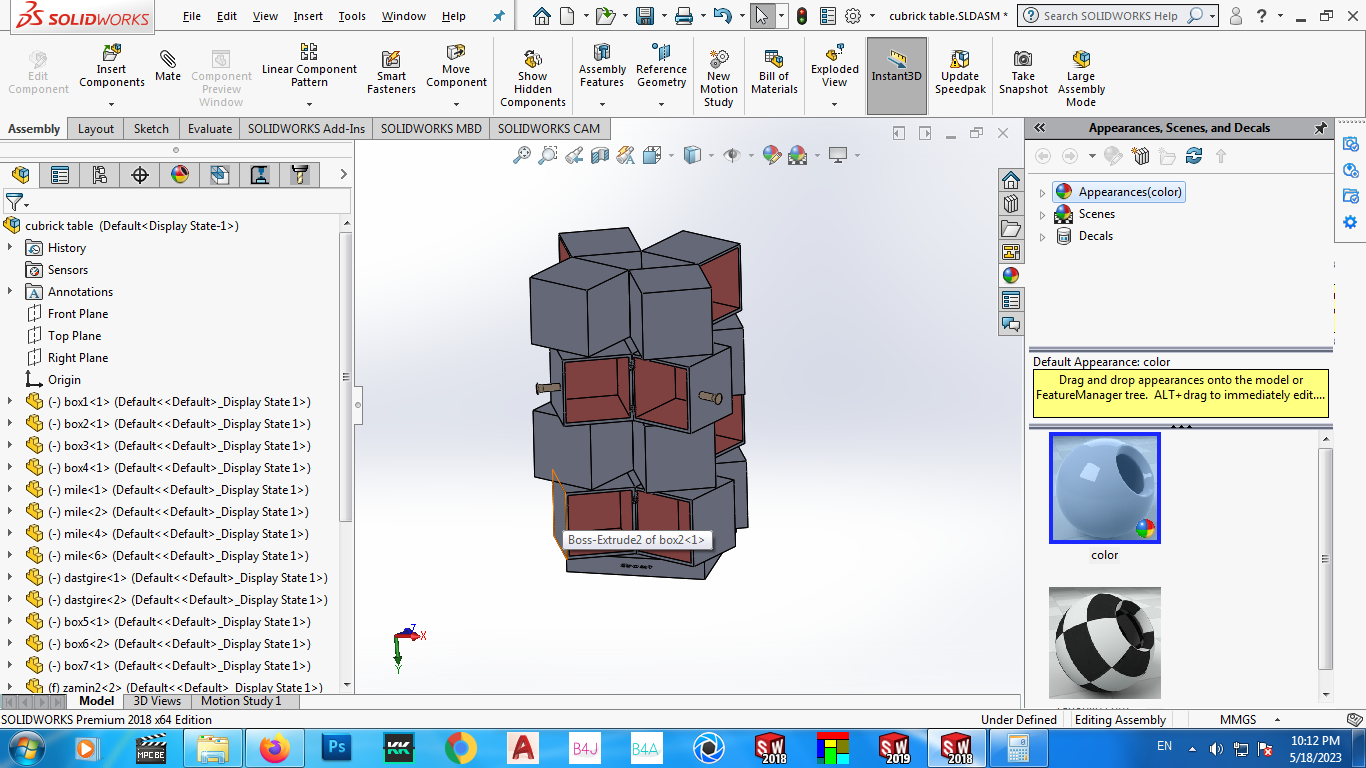Click the DisplayManager color sphere tab
This screenshot has width=1366, height=768.
click(x=180, y=175)
